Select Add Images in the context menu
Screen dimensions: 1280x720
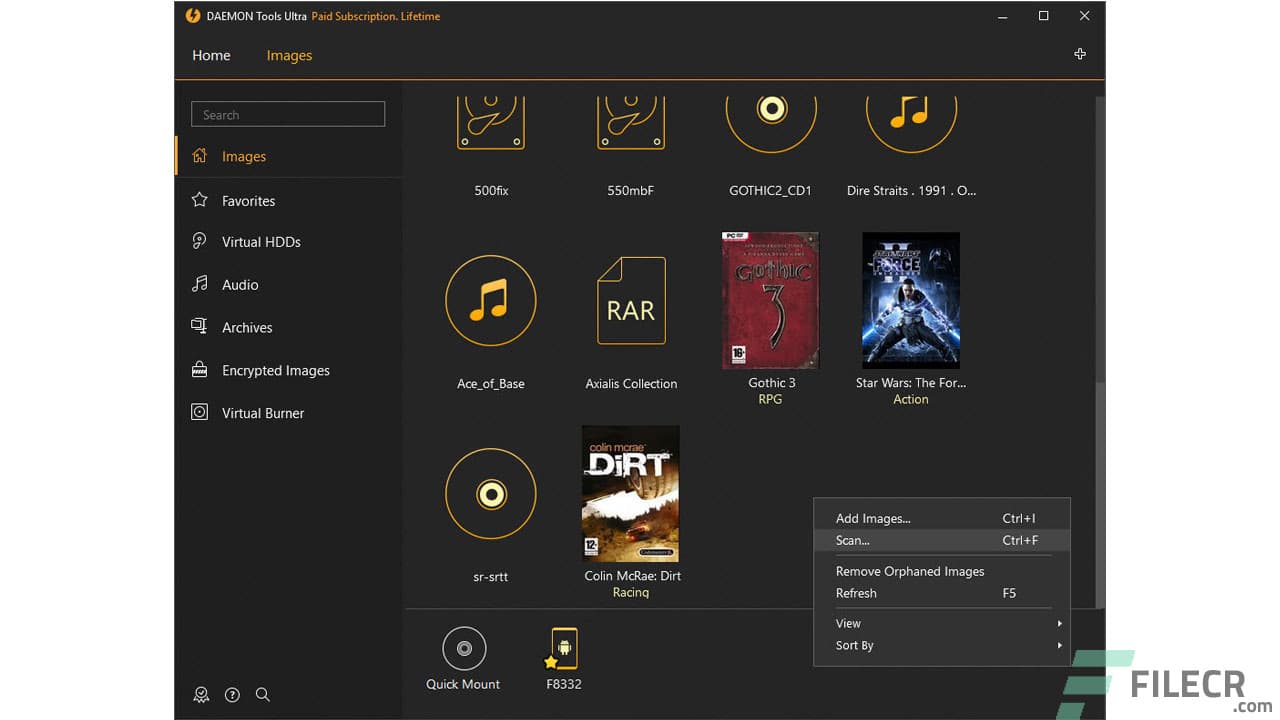click(x=873, y=518)
